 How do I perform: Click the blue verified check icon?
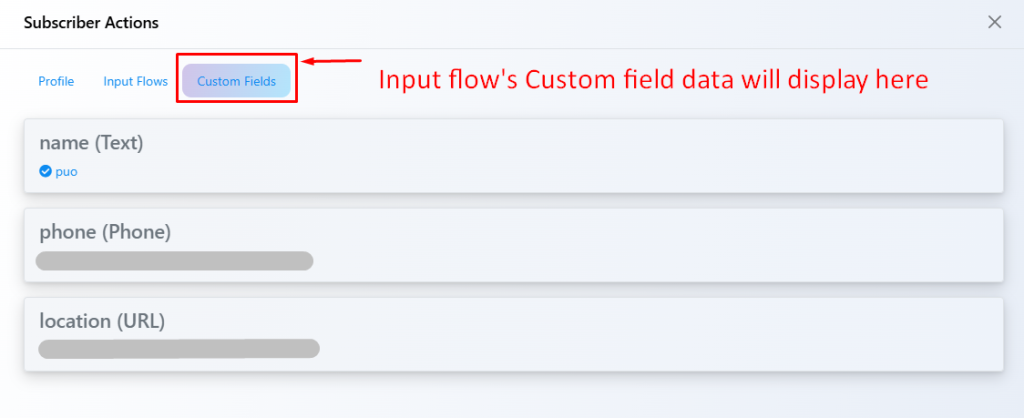45,171
